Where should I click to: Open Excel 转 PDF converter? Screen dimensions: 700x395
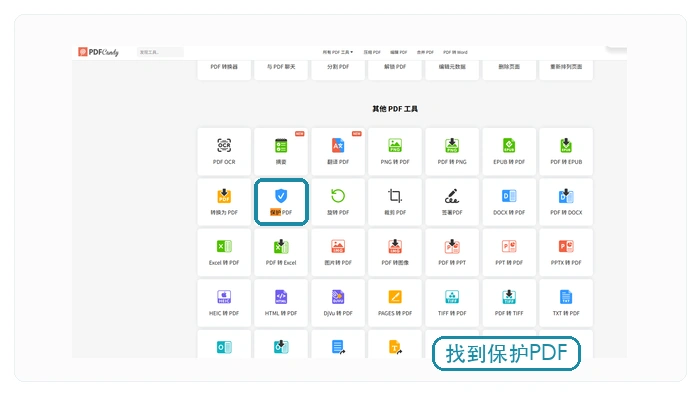click(224, 252)
